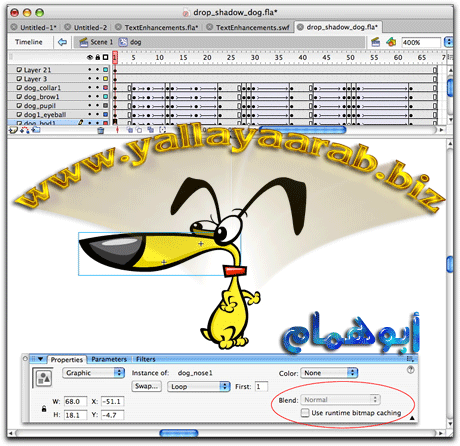This screenshot has height=446, width=460.
Task: Click the Properties panel help icon
Action: (411, 369)
